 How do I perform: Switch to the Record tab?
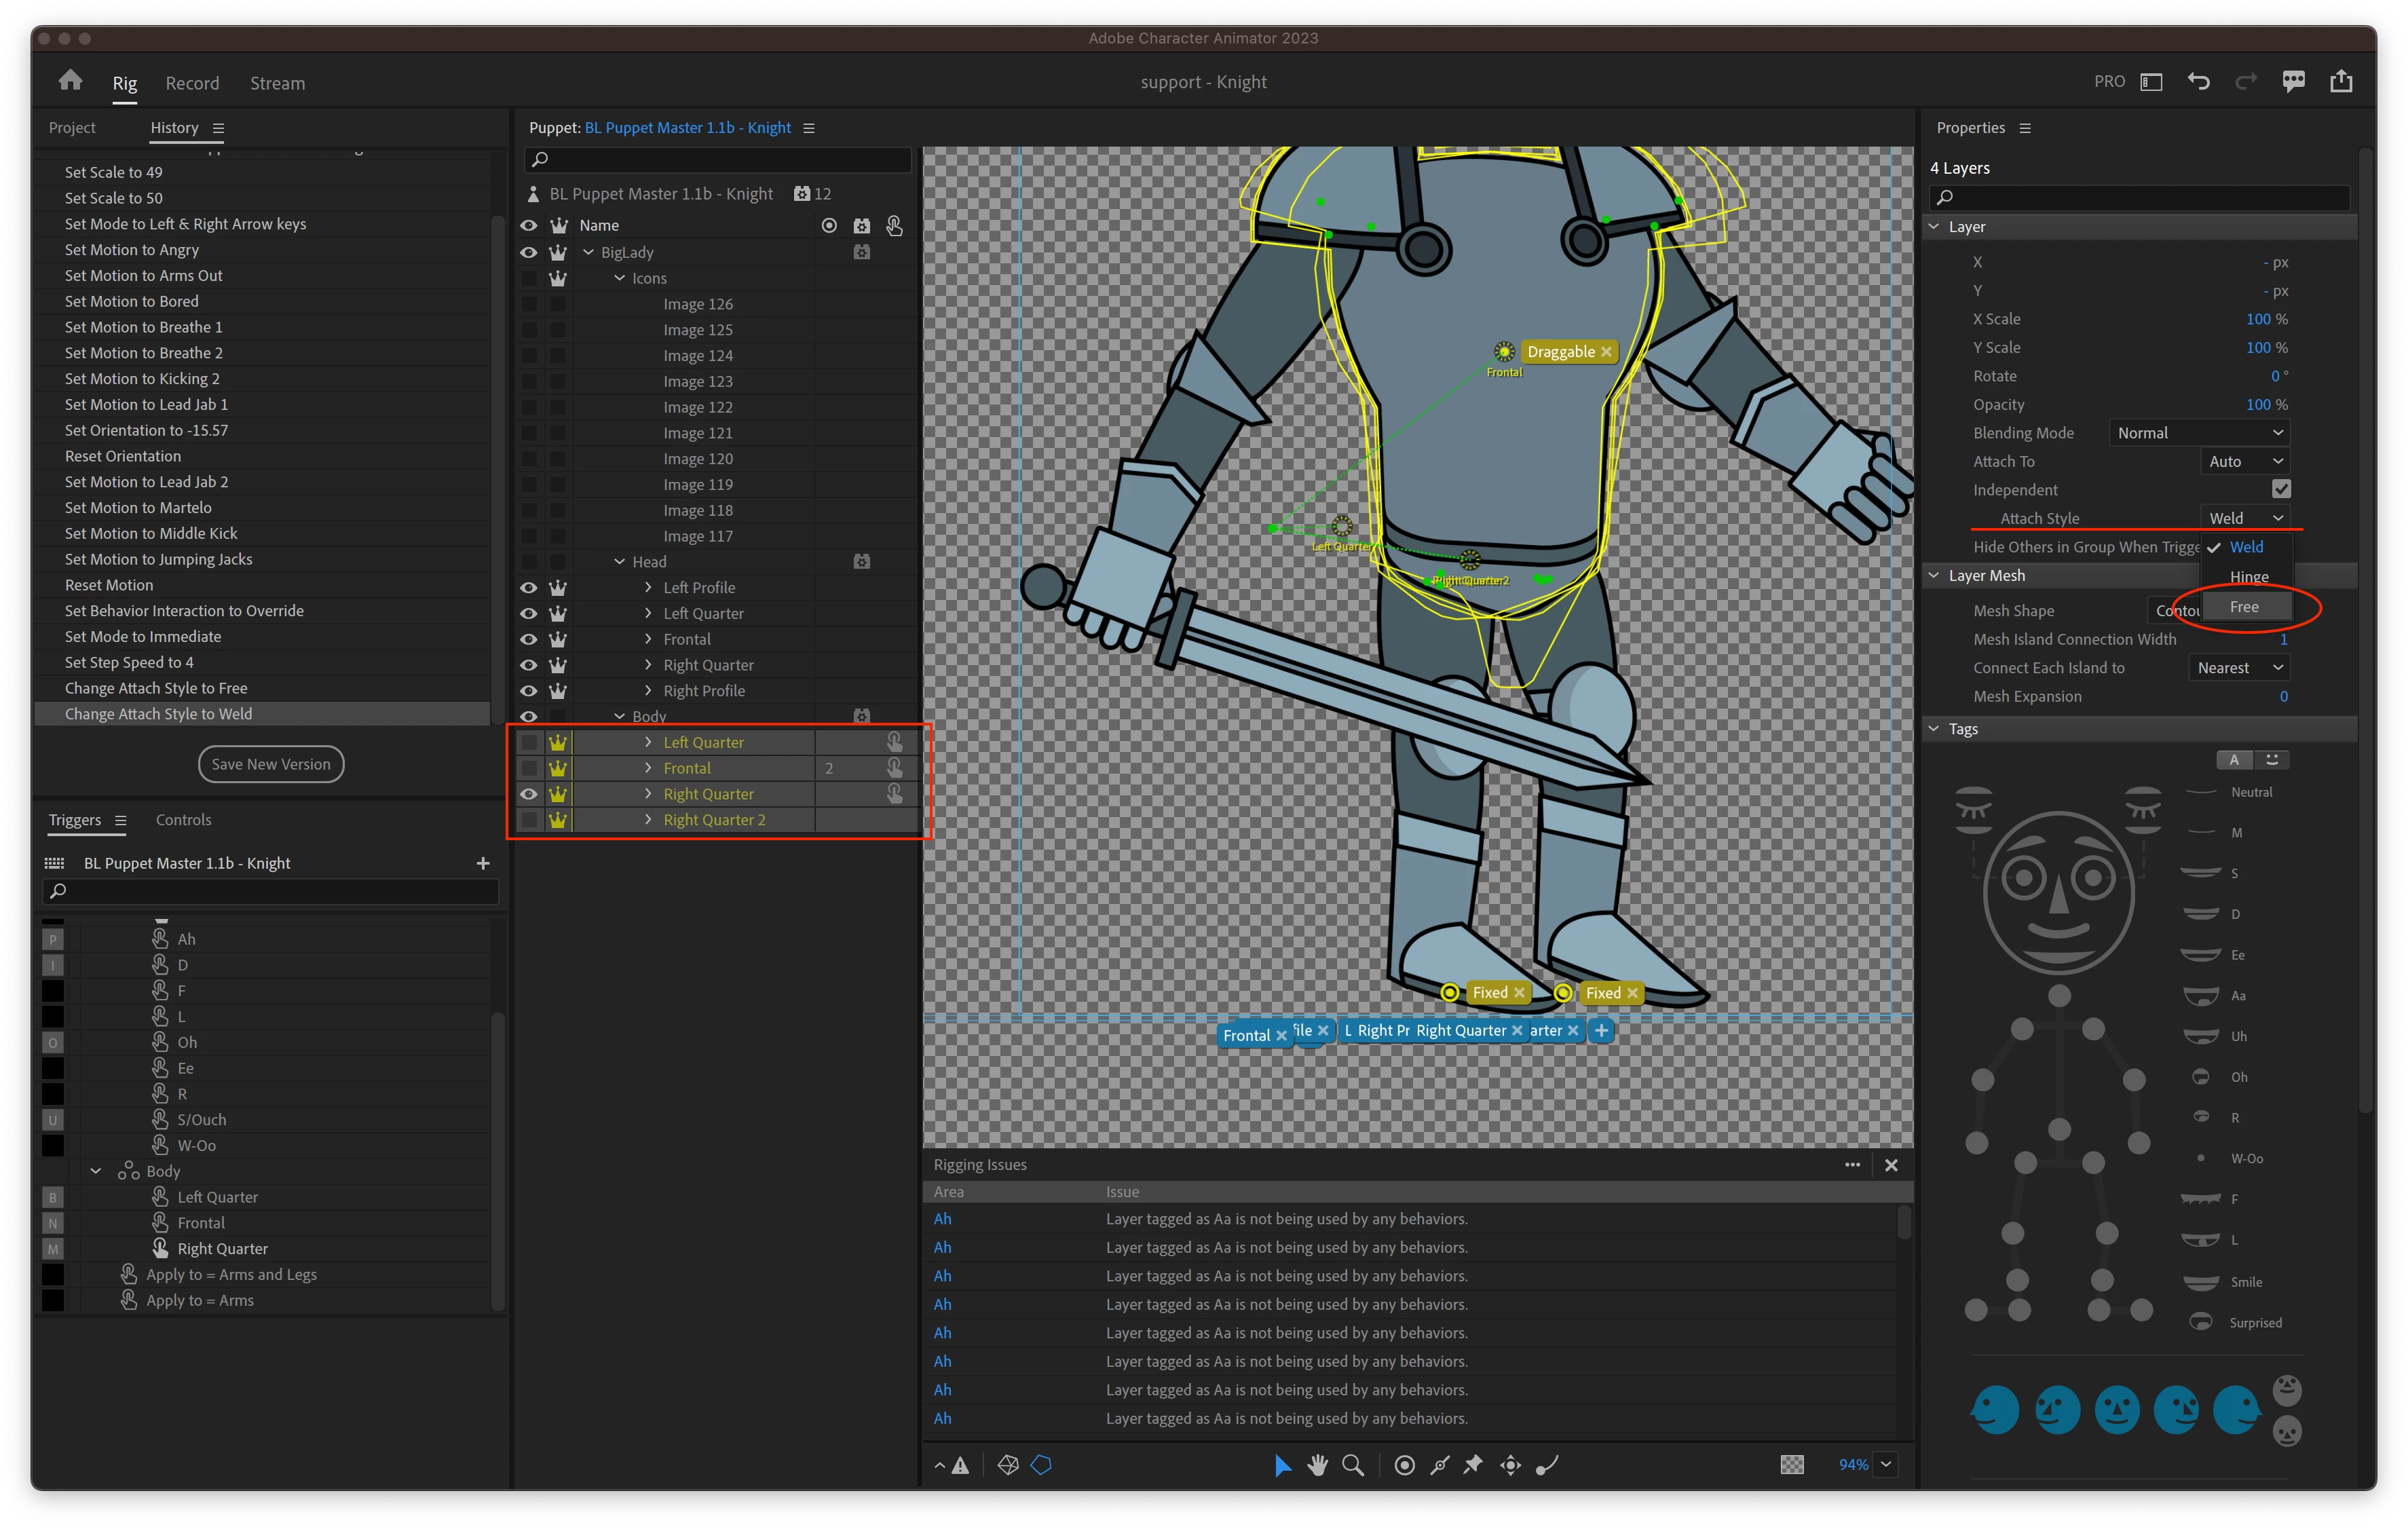192,83
